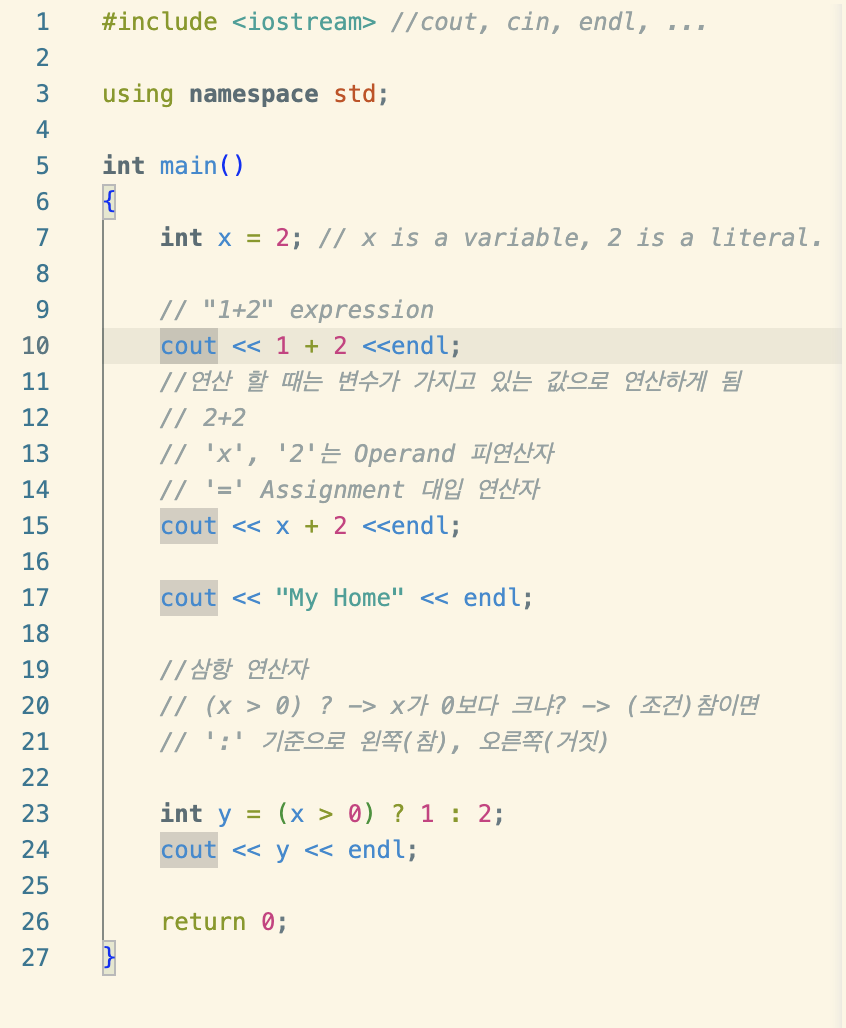Click the opening brace on line 6

109,201
